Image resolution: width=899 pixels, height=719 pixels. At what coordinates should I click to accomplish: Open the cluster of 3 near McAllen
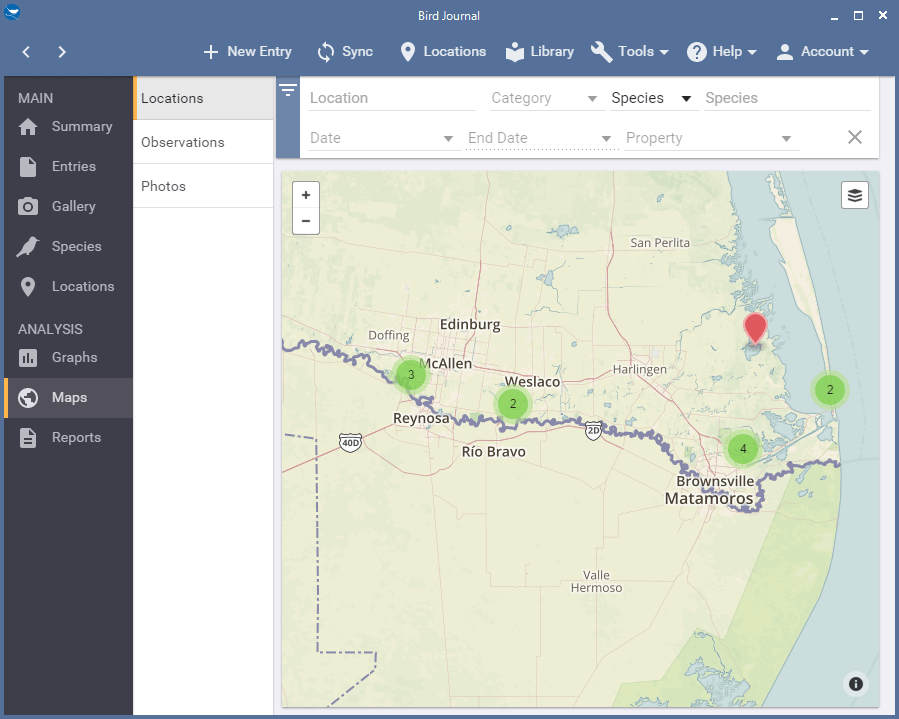(411, 375)
